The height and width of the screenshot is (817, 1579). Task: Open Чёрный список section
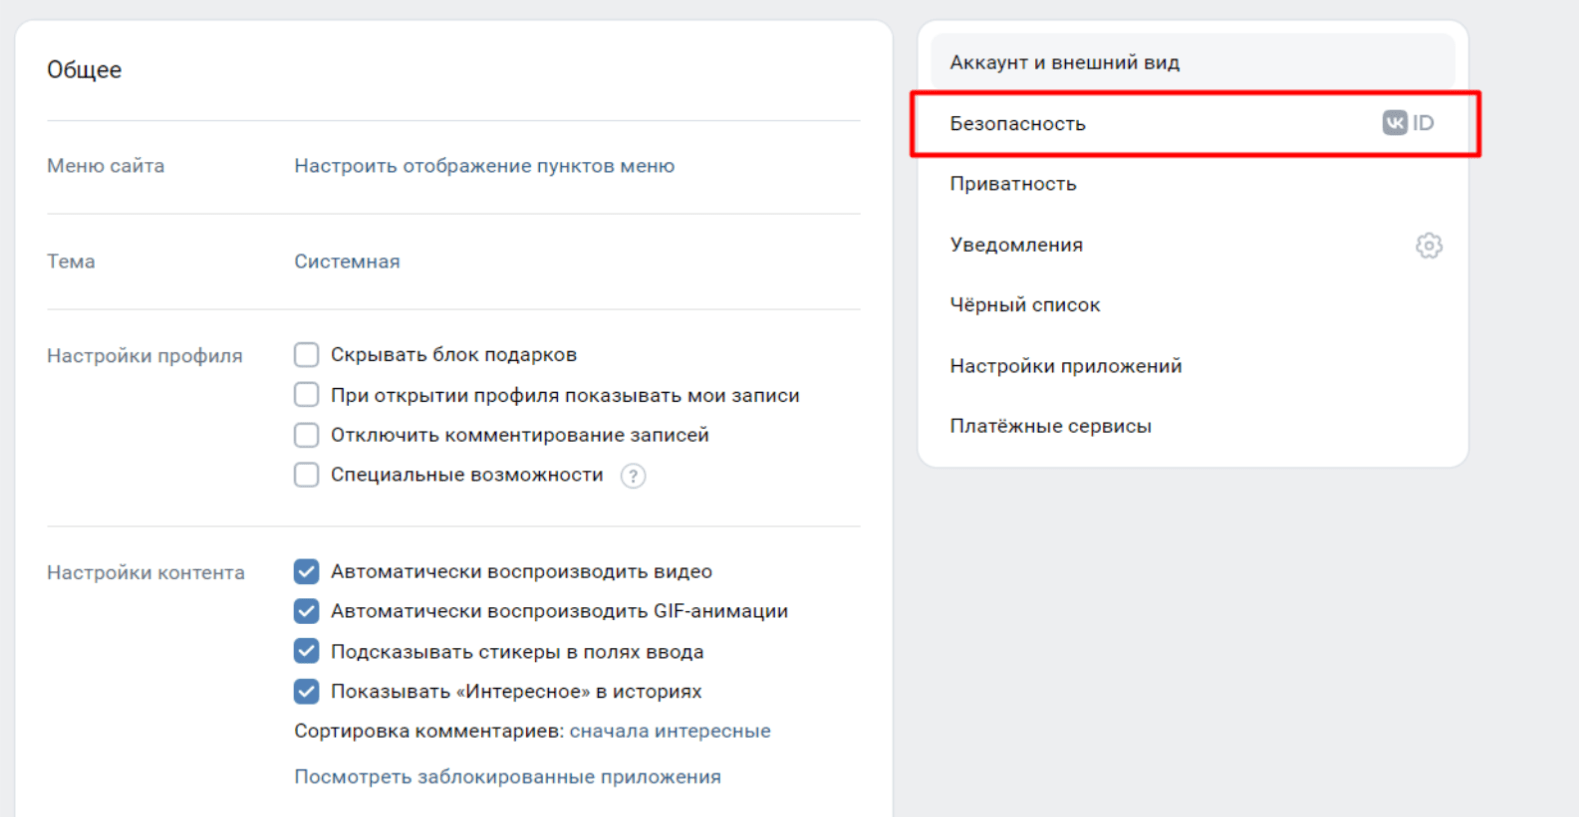[1192, 305]
